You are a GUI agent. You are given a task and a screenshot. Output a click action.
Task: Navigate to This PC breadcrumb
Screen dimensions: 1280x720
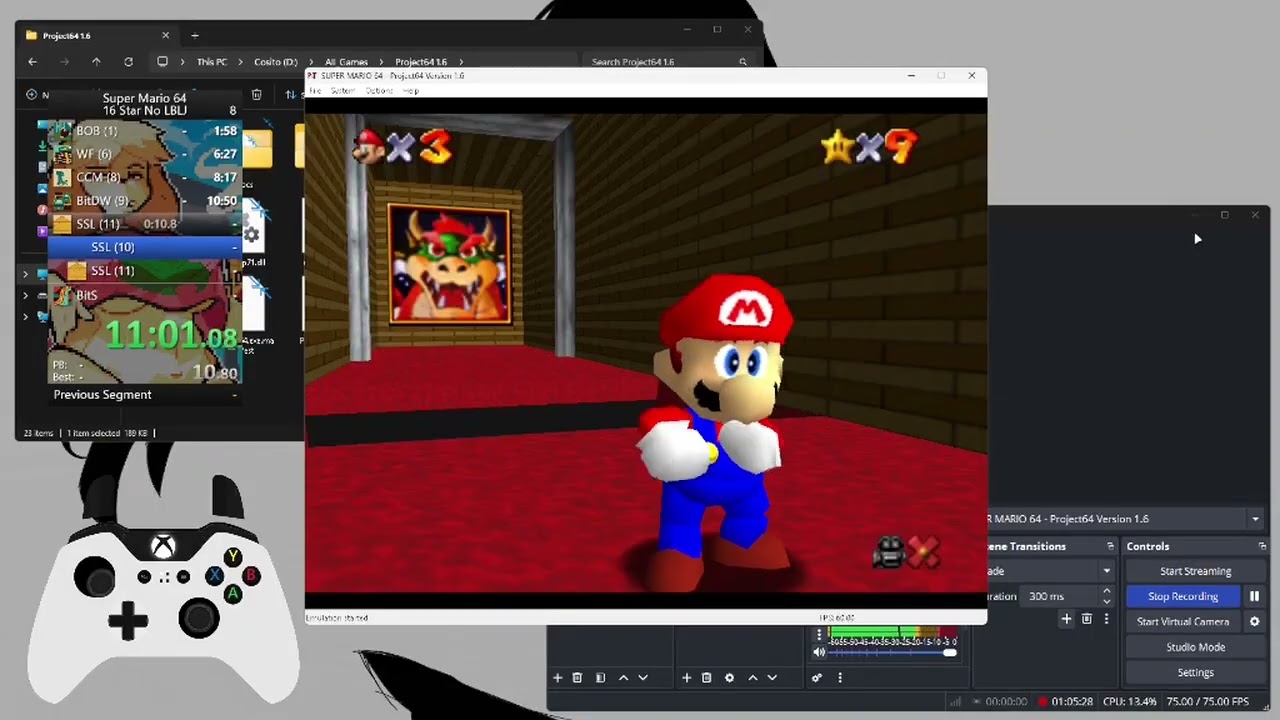point(212,62)
